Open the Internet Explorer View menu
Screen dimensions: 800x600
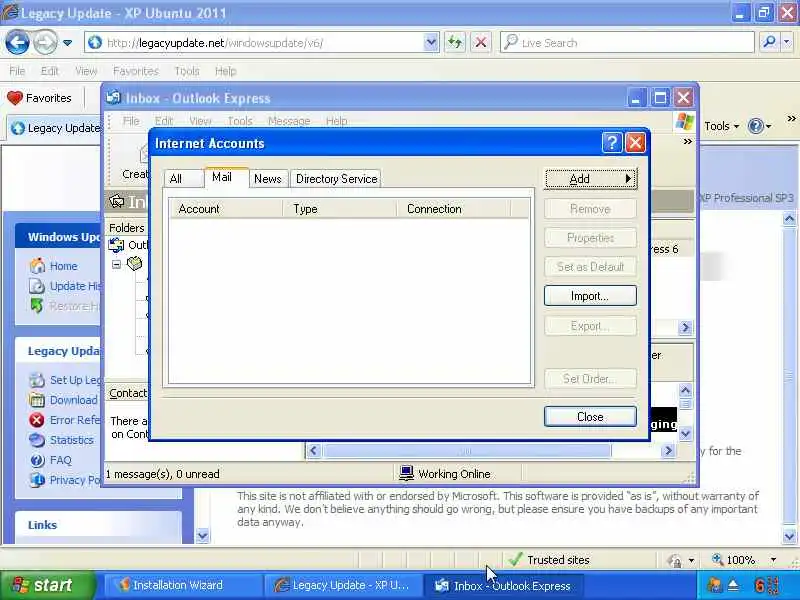pyautogui.click(x=86, y=71)
